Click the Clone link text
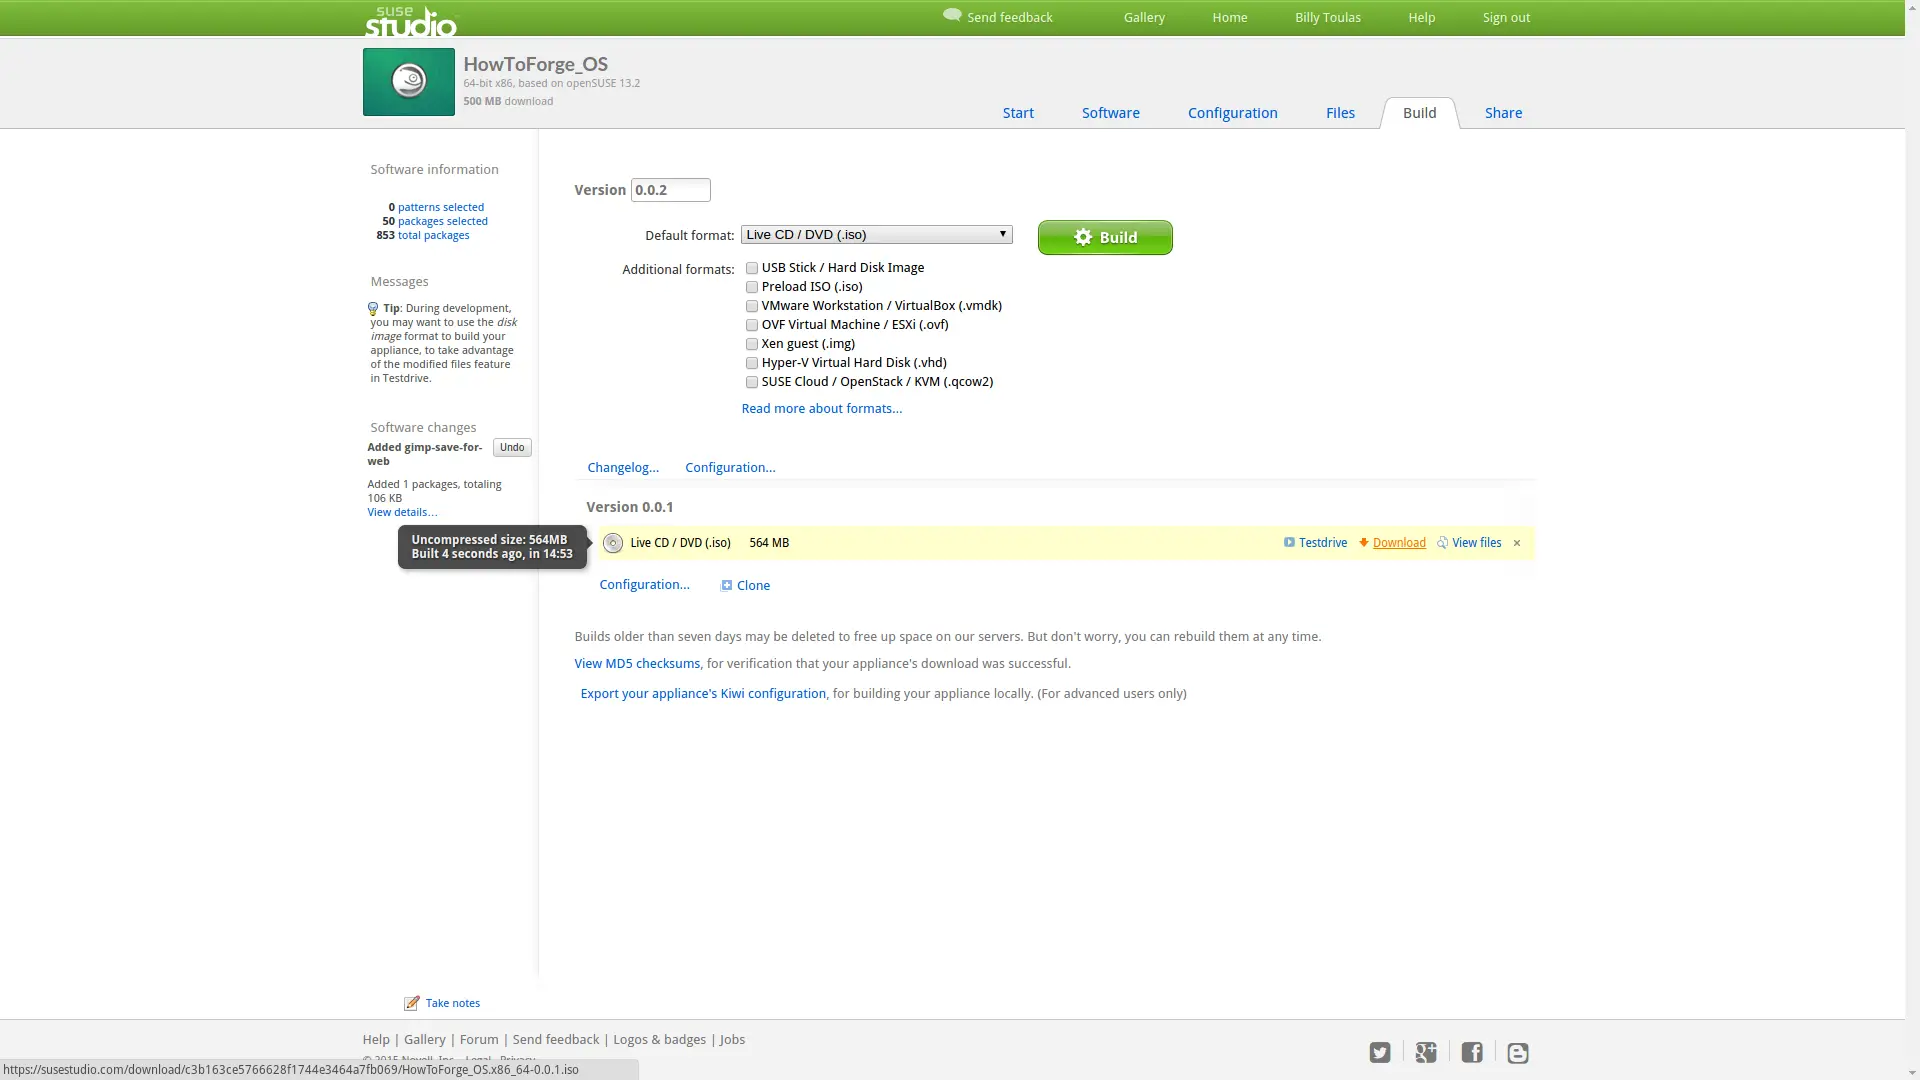The width and height of the screenshot is (1920, 1080). pos(753,585)
